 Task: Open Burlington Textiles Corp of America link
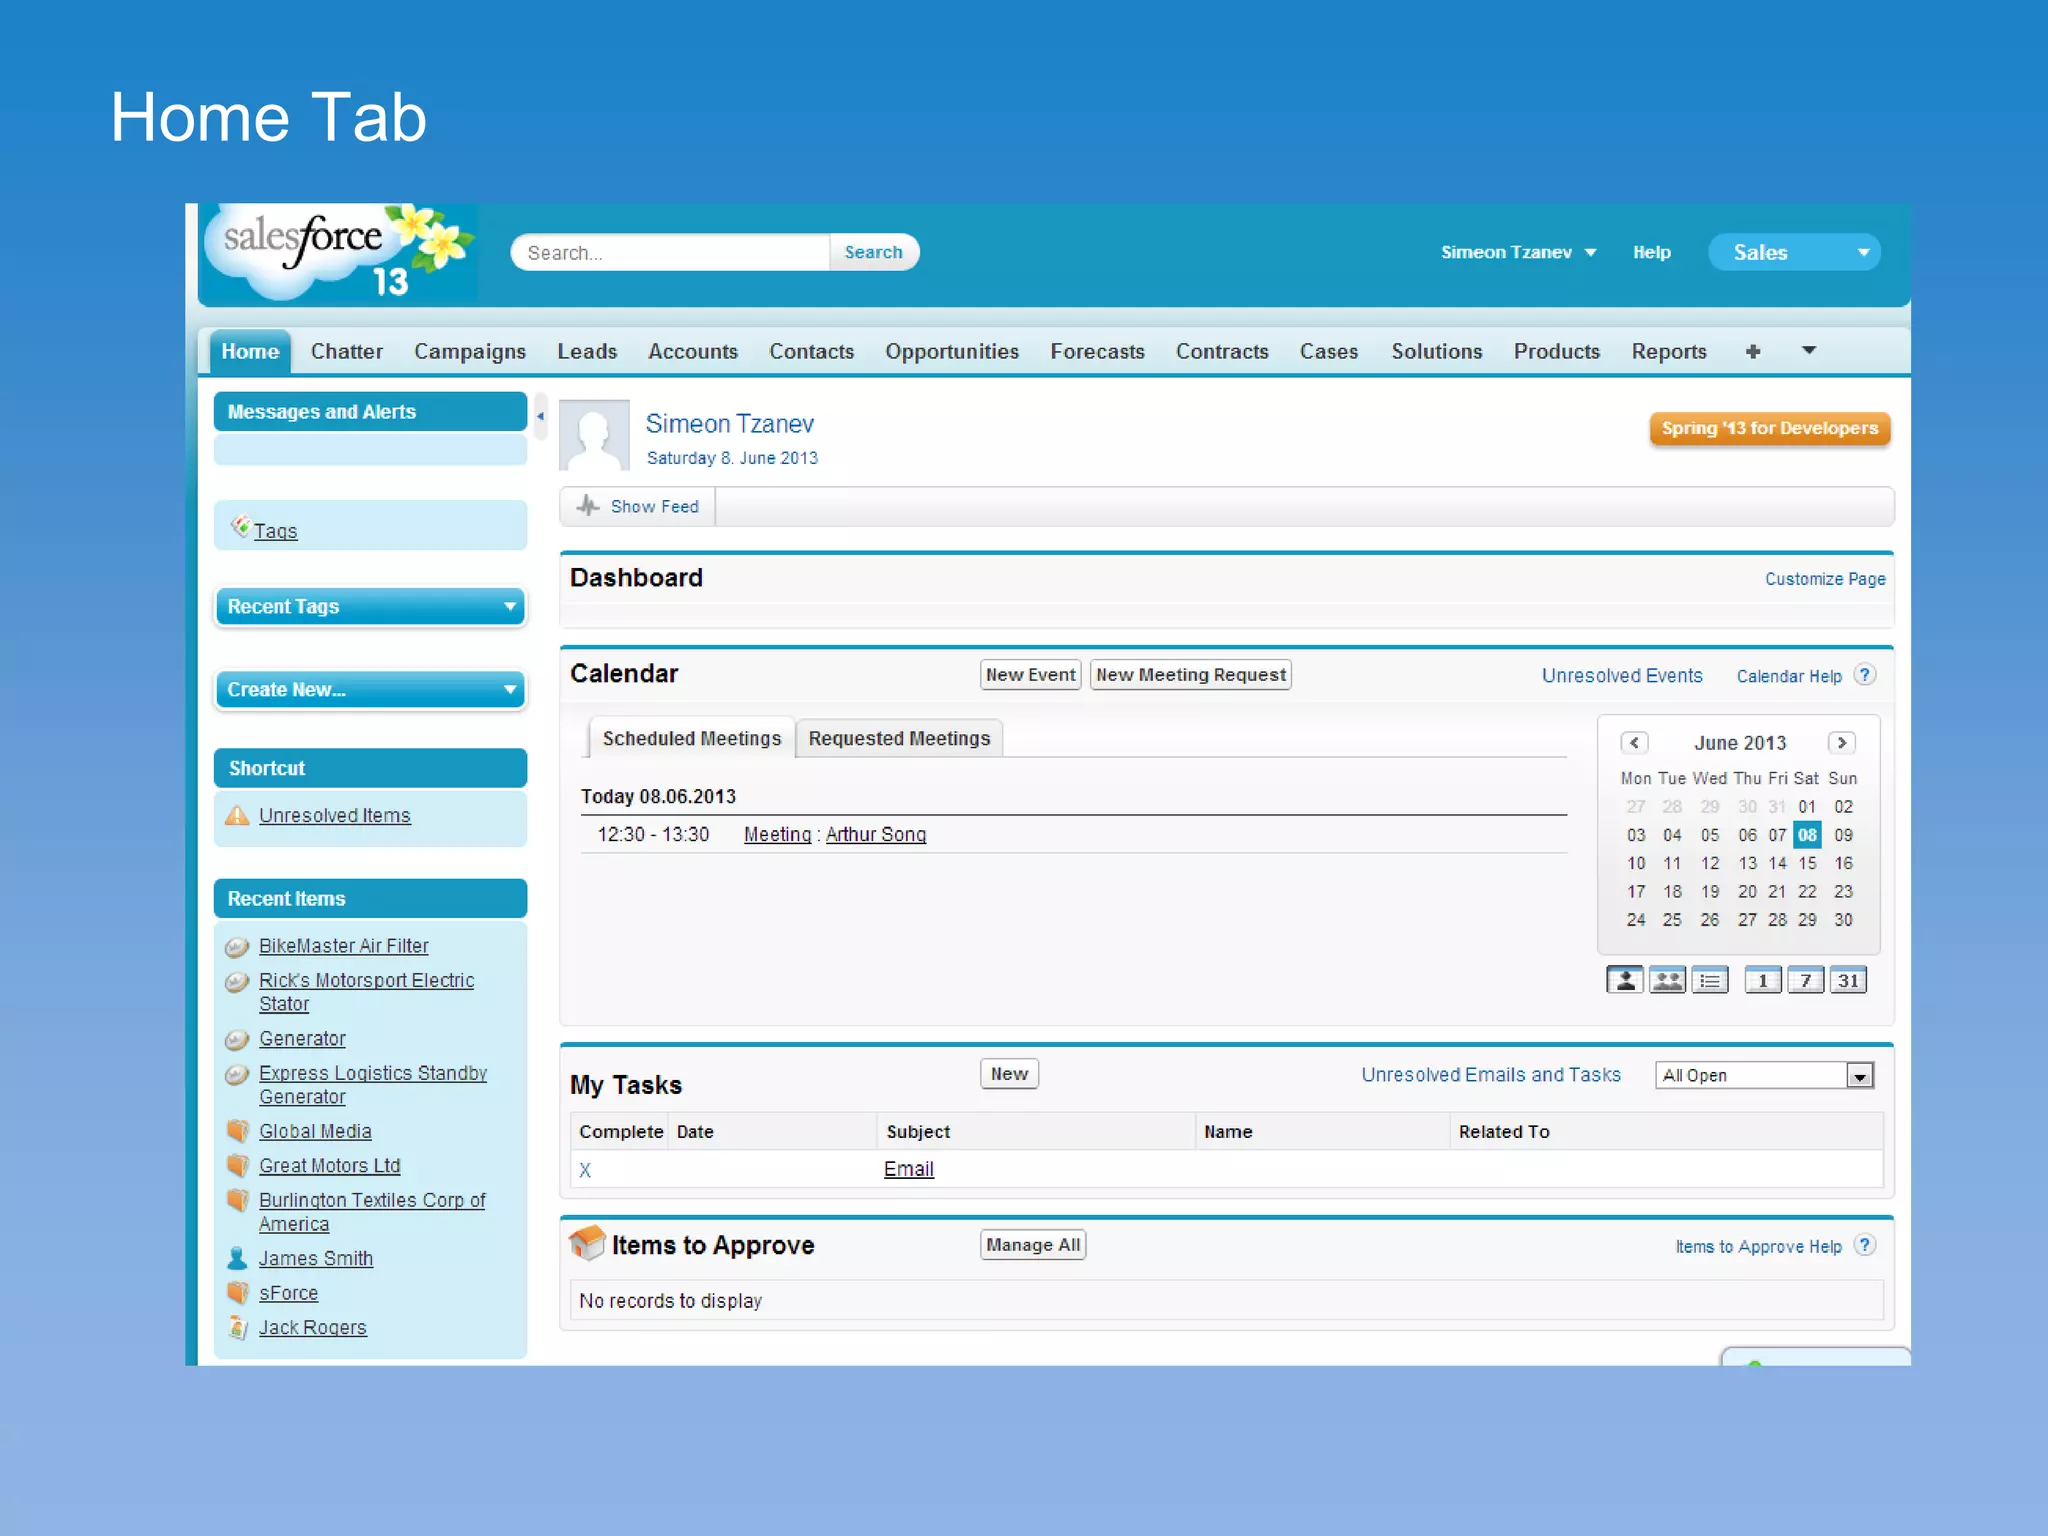click(371, 1211)
